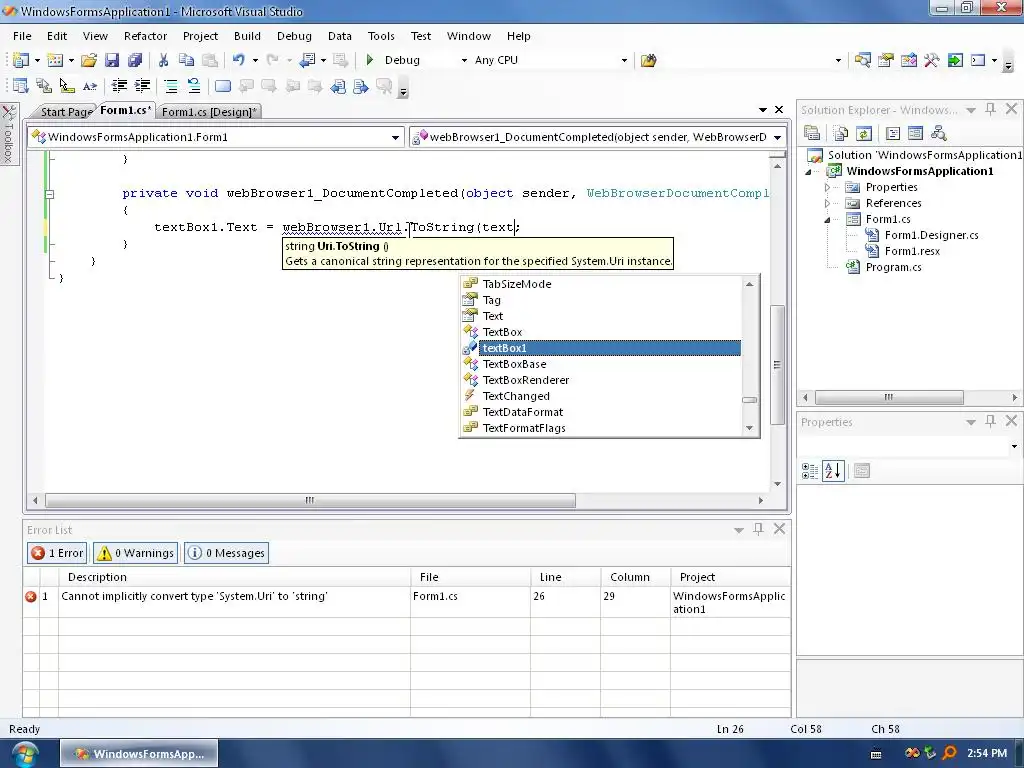Toggle the Properties panel pin

point(990,421)
